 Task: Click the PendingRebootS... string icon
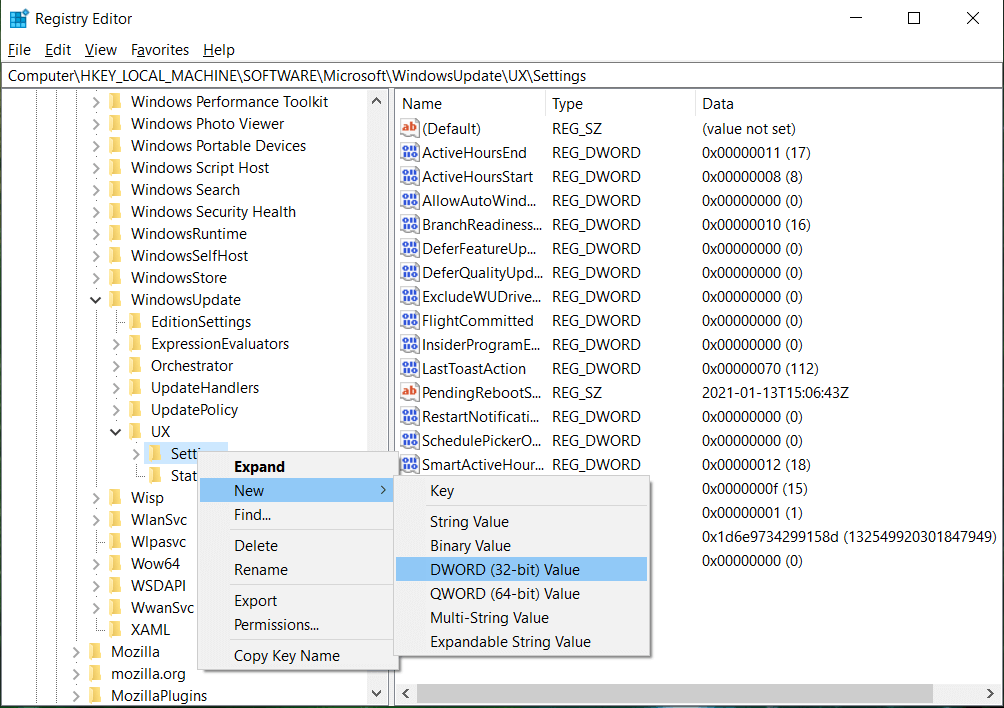click(409, 392)
